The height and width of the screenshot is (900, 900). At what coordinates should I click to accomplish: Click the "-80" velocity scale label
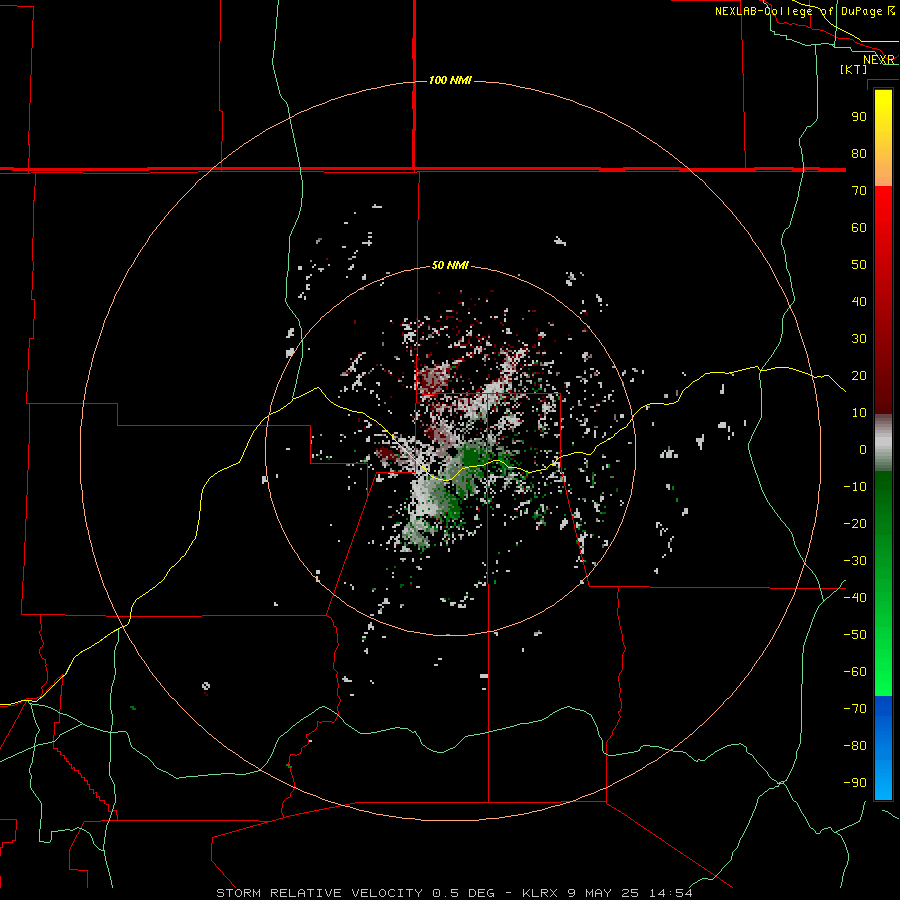tap(855, 746)
